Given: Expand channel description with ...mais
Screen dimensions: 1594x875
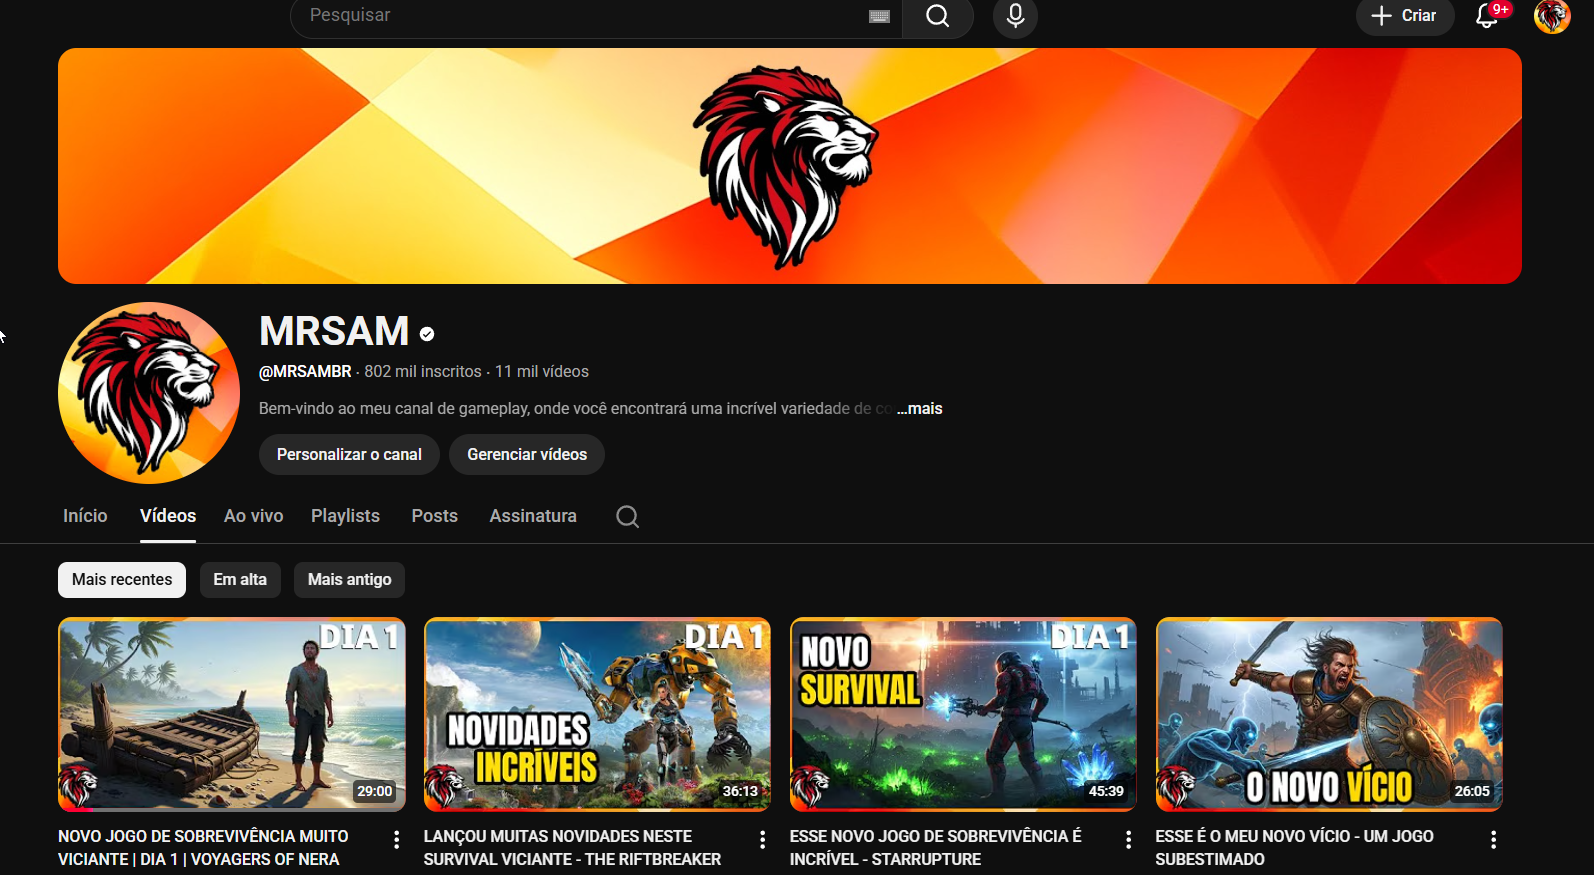Looking at the screenshot, I should pos(920,408).
